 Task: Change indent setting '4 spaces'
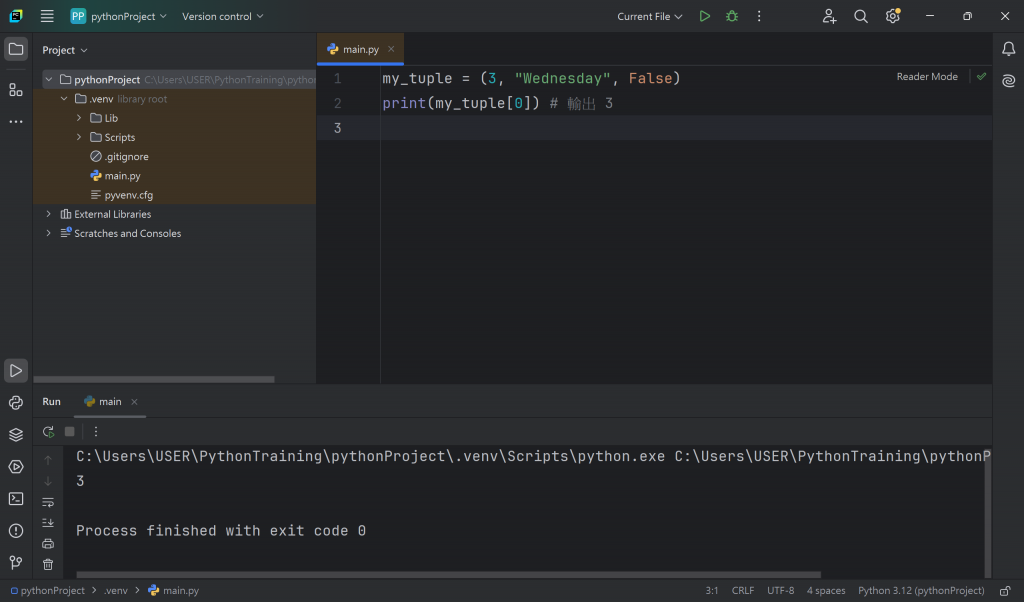point(825,591)
